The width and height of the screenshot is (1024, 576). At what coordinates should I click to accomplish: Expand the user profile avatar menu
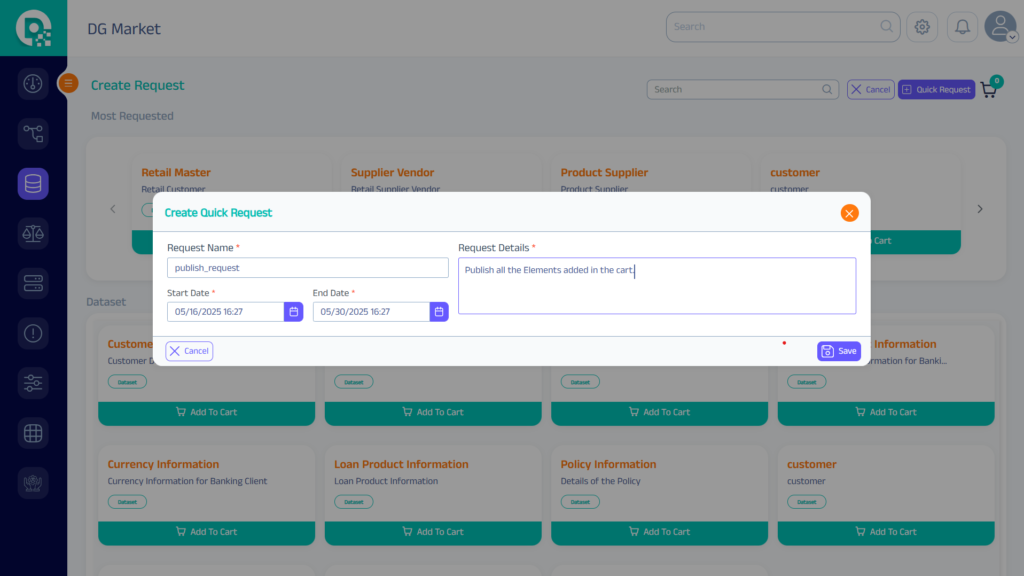pyautogui.click(x=1000, y=27)
